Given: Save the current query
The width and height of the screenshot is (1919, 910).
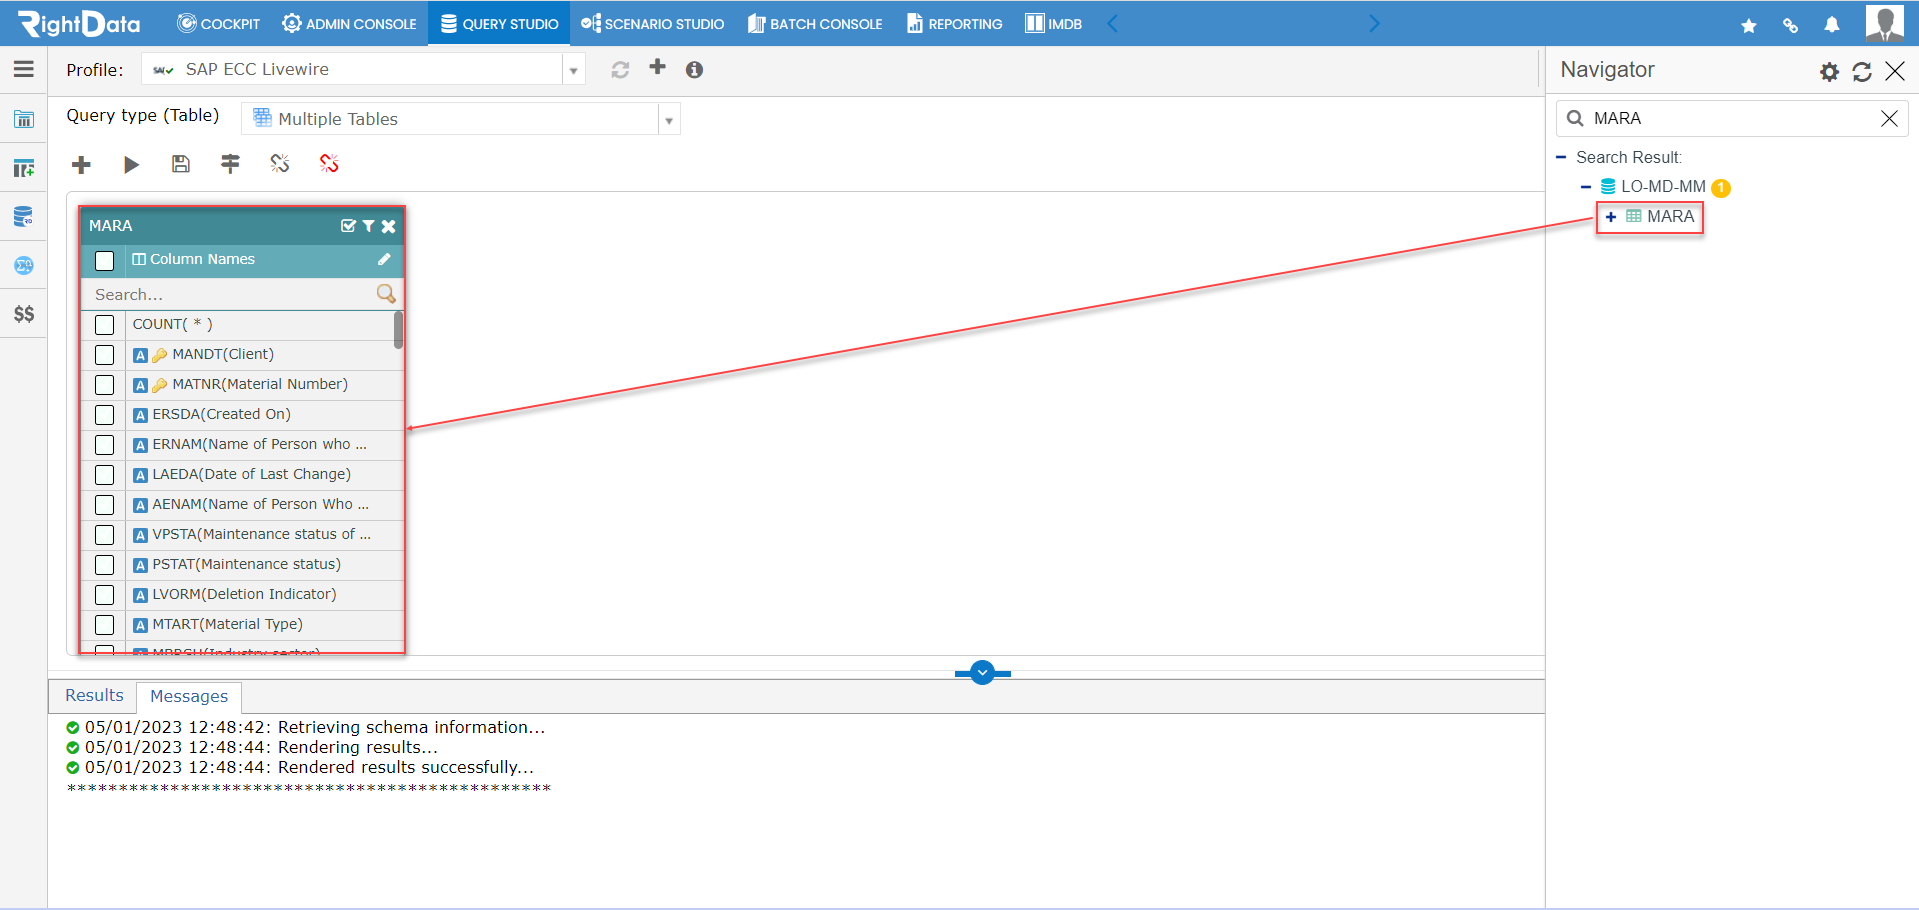Looking at the screenshot, I should [180, 164].
